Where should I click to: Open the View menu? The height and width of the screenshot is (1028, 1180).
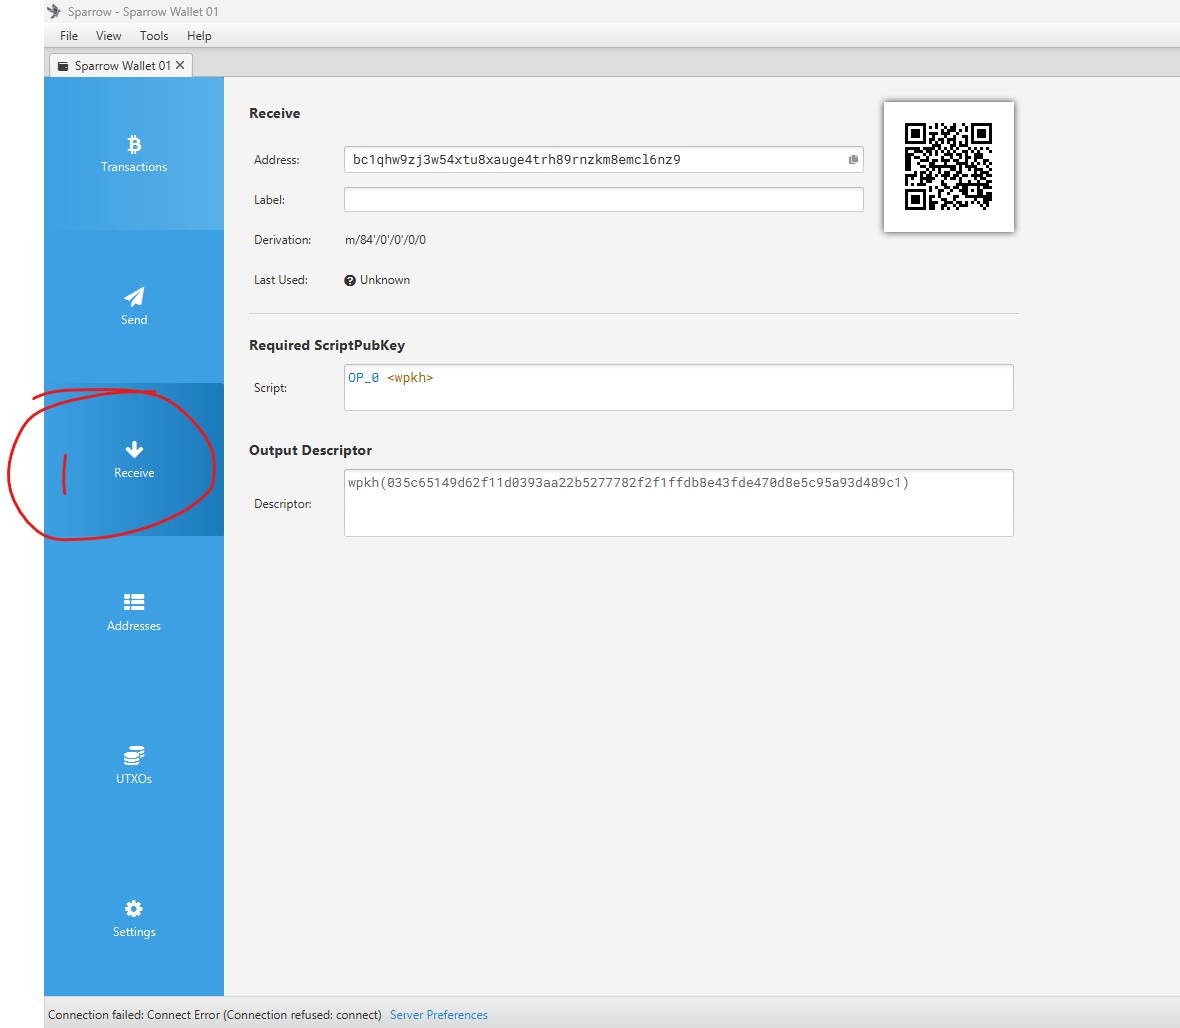pos(108,35)
